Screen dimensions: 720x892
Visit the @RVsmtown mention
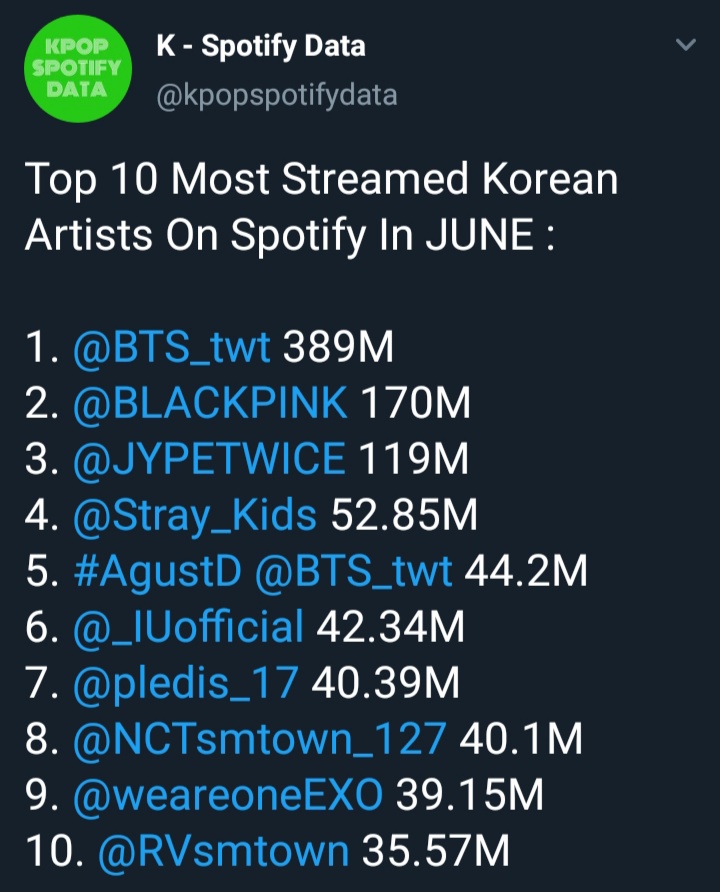pyautogui.click(x=223, y=853)
